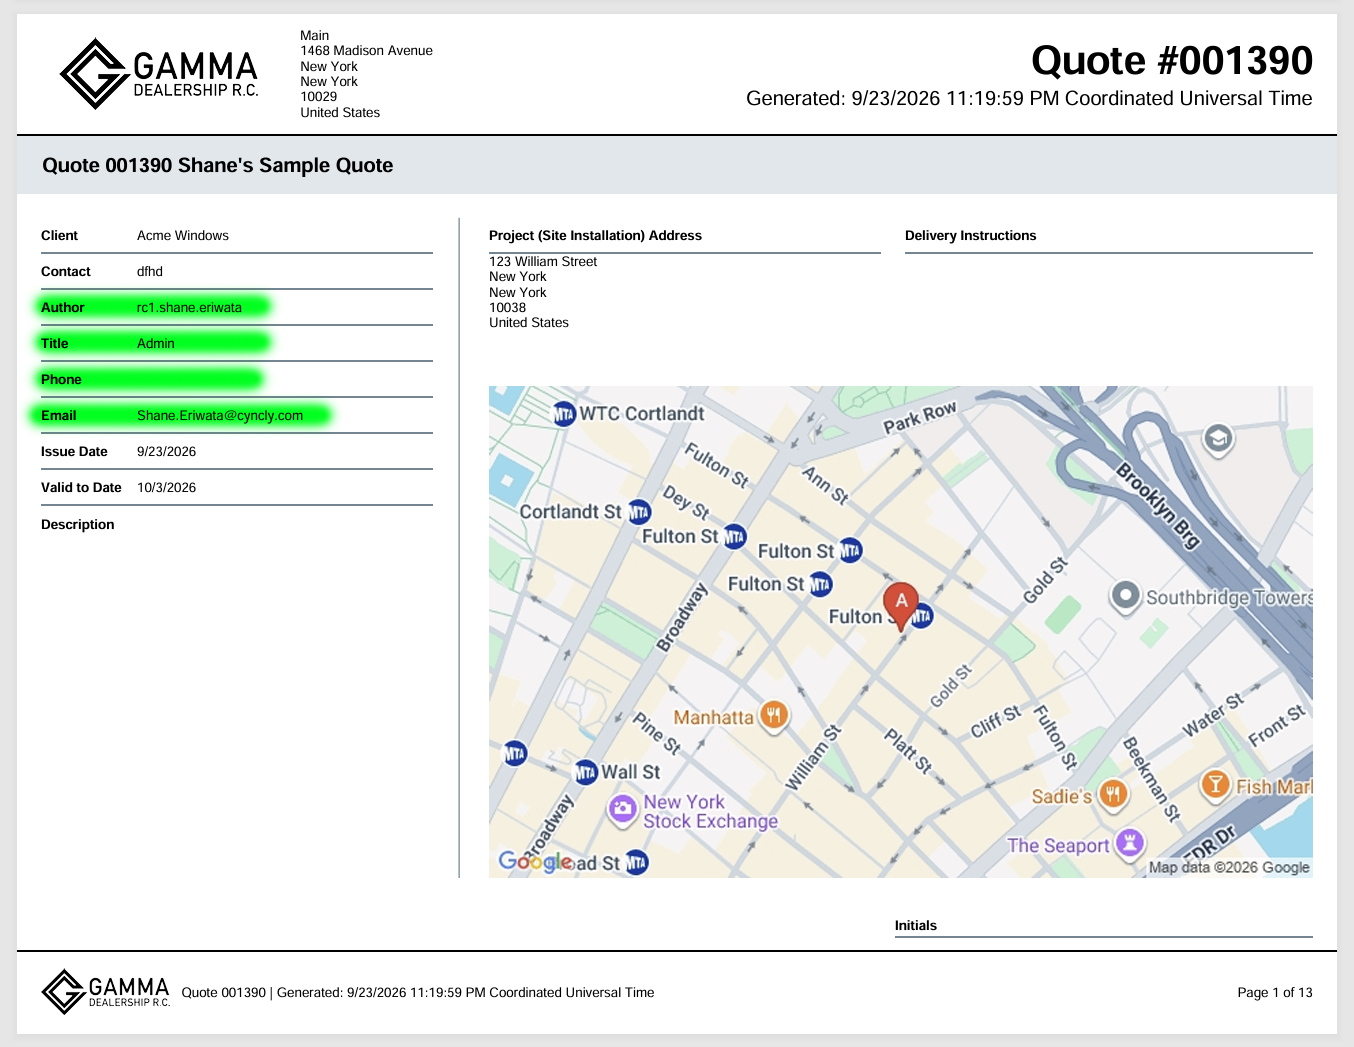Click the heading 'Quote 001390 Shane's Sample Quote'
The width and height of the screenshot is (1354, 1047).
[217, 165]
